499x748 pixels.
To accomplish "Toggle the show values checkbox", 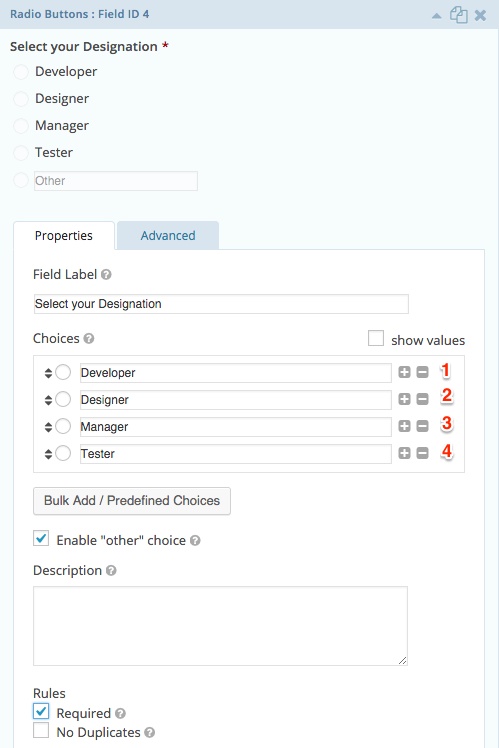I will (376, 338).
